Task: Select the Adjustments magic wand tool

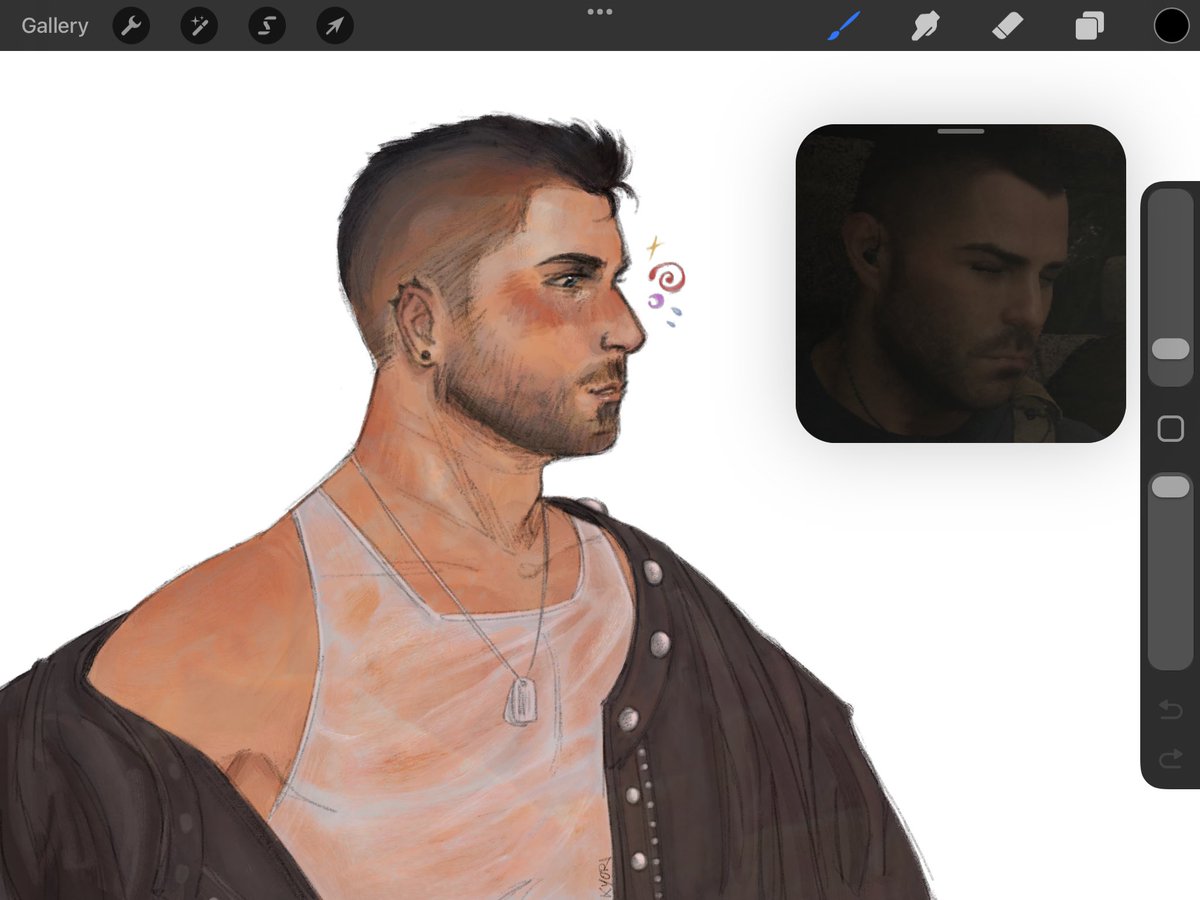Action: [198, 26]
